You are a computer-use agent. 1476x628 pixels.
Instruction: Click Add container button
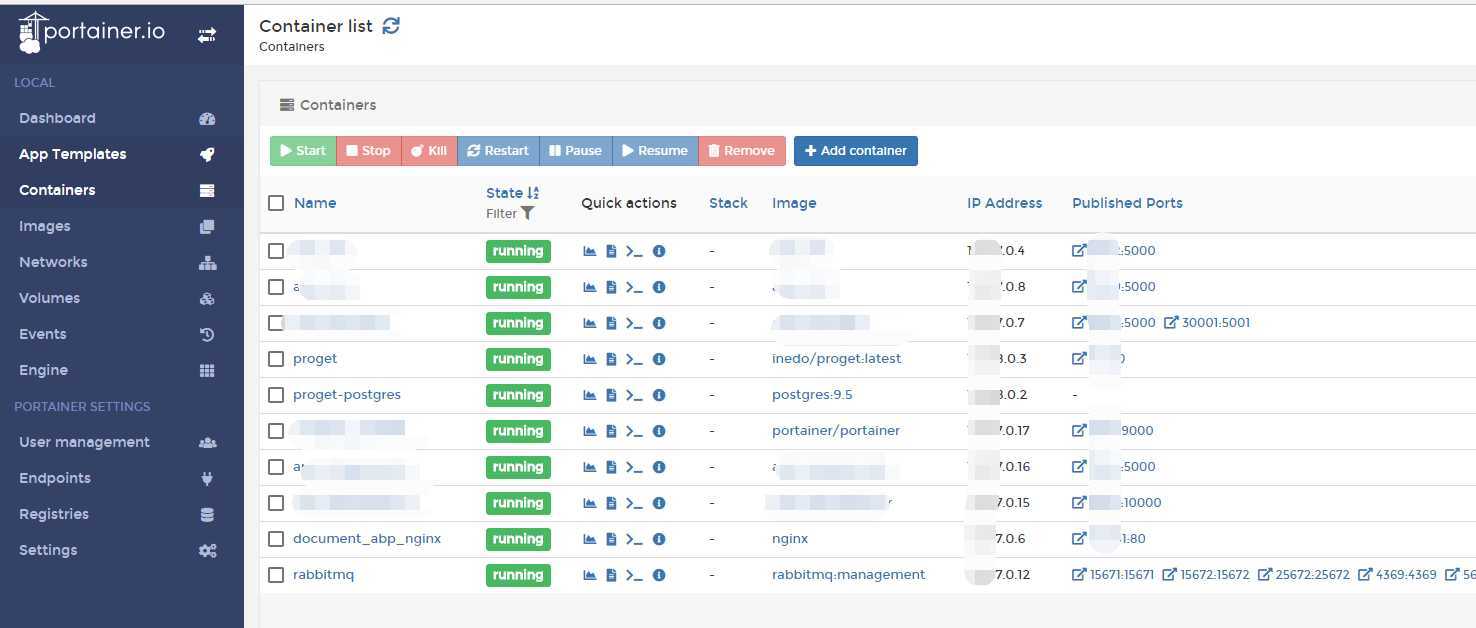856,151
